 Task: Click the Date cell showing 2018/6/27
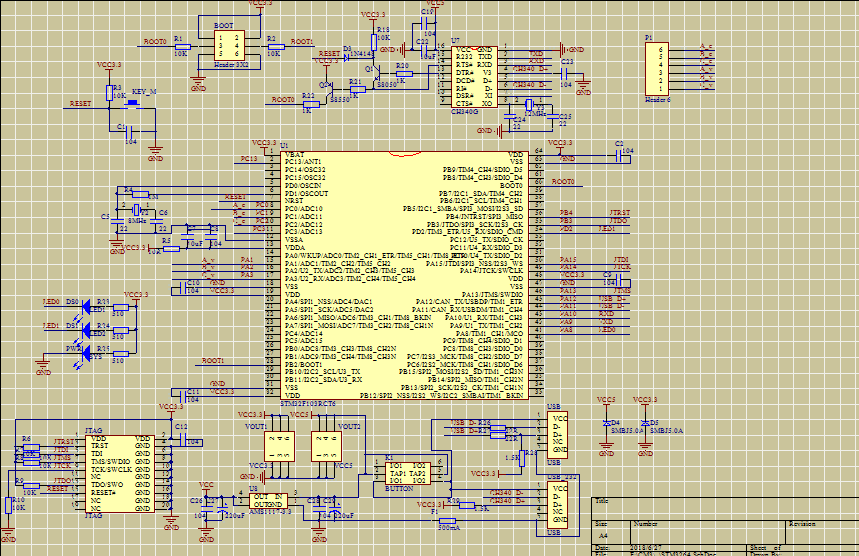(670, 548)
